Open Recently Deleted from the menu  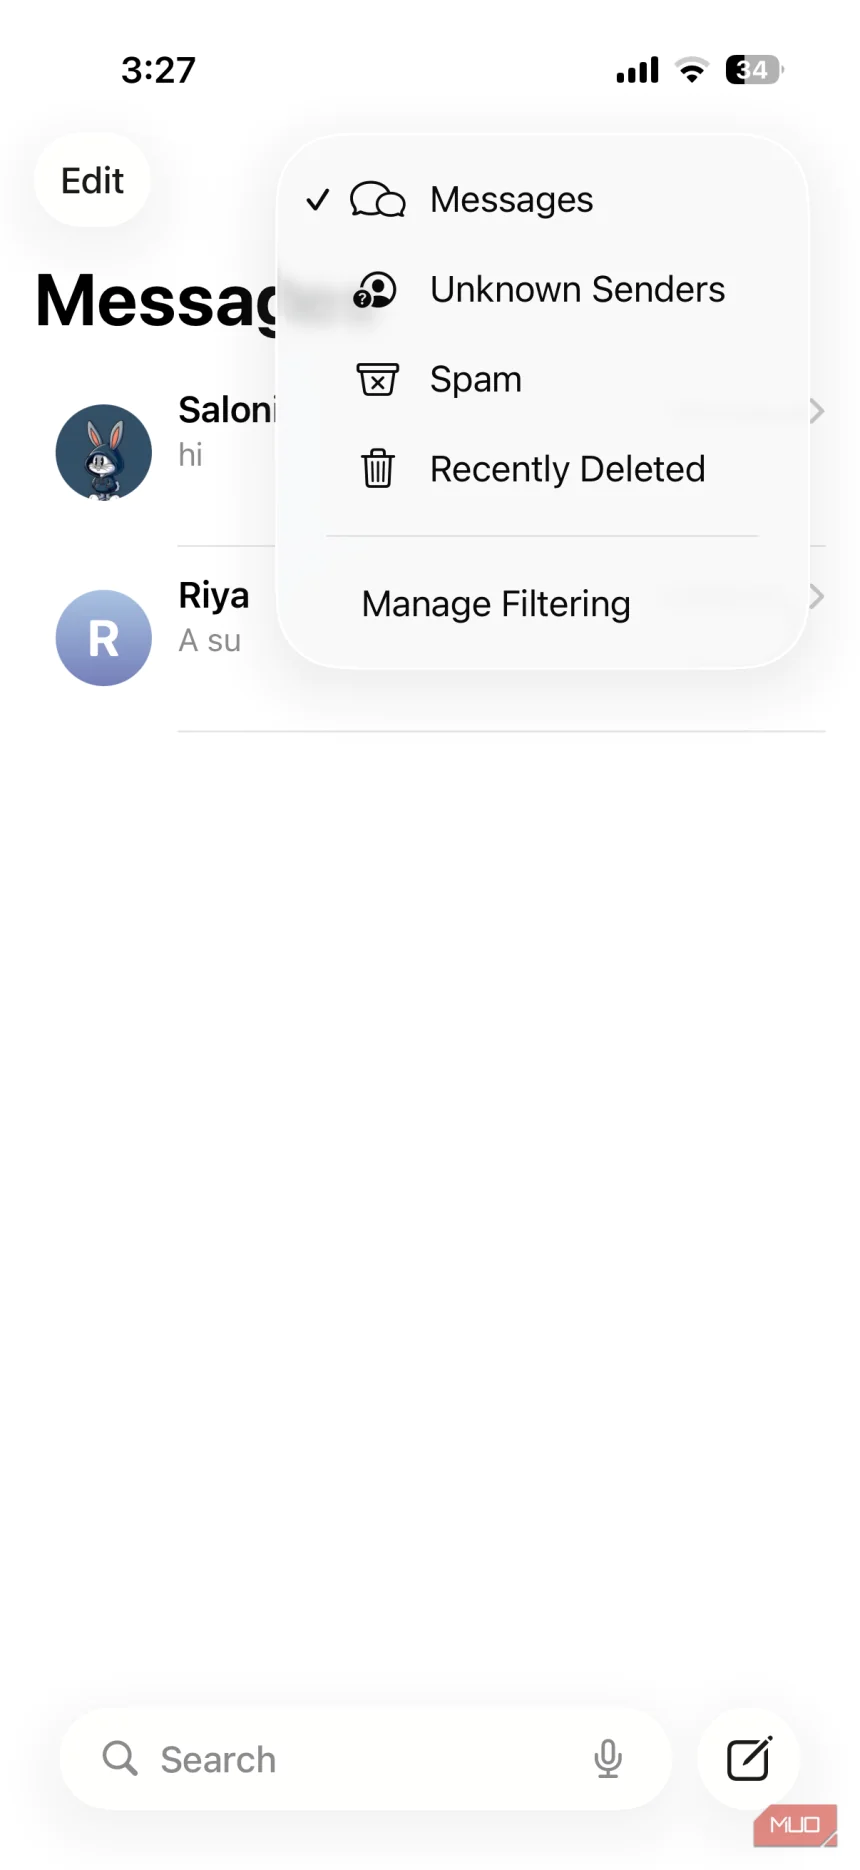pos(567,469)
